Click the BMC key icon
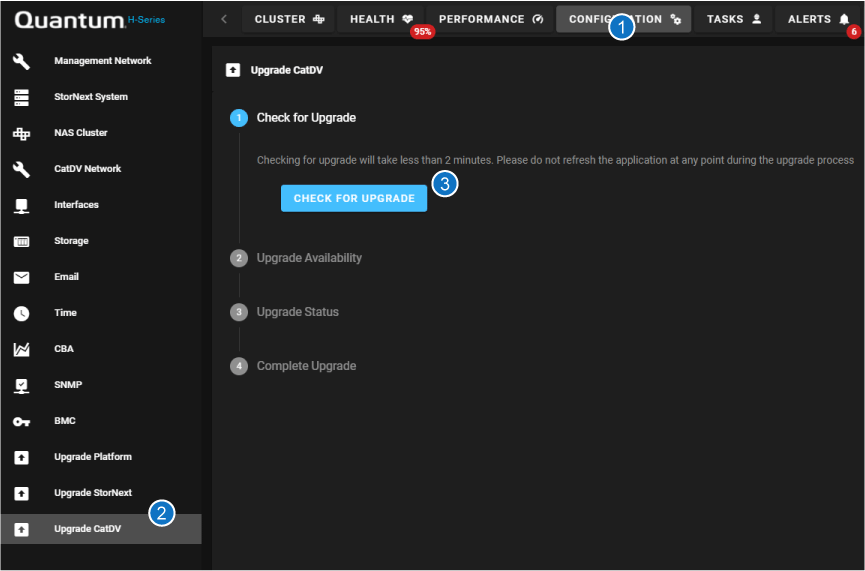Screen dimensions: 865x571 click(x=22, y=421)
